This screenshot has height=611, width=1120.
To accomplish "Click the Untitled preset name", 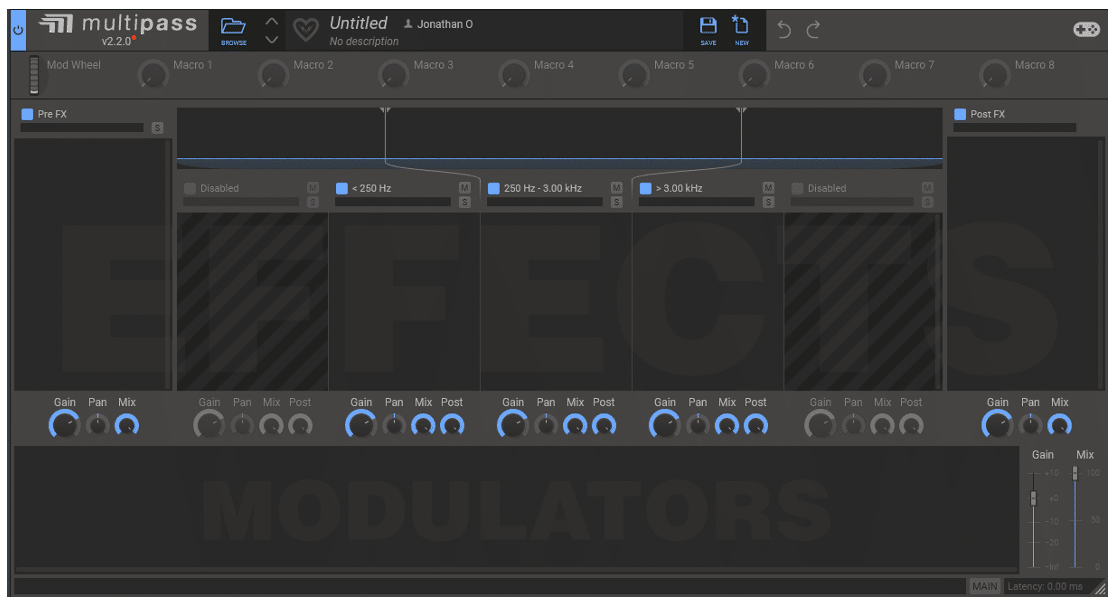I will click(x=359, y=22).
